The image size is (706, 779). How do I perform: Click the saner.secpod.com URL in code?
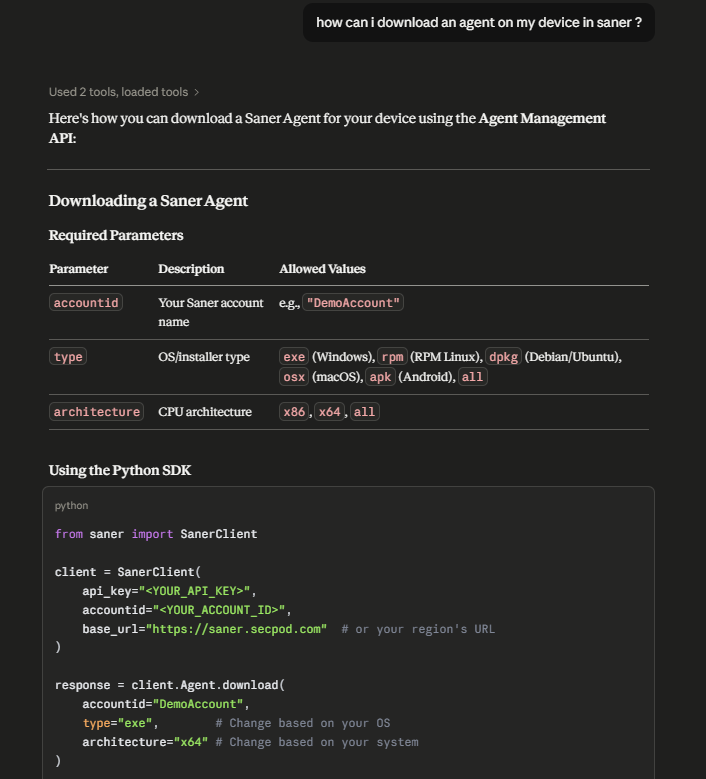(x=236, y=629)
